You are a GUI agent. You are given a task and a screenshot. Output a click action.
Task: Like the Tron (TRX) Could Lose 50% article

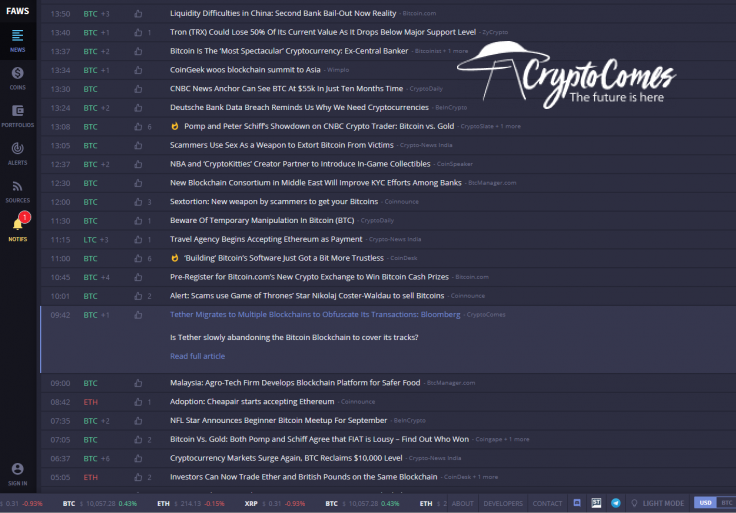tap(138, 32)
